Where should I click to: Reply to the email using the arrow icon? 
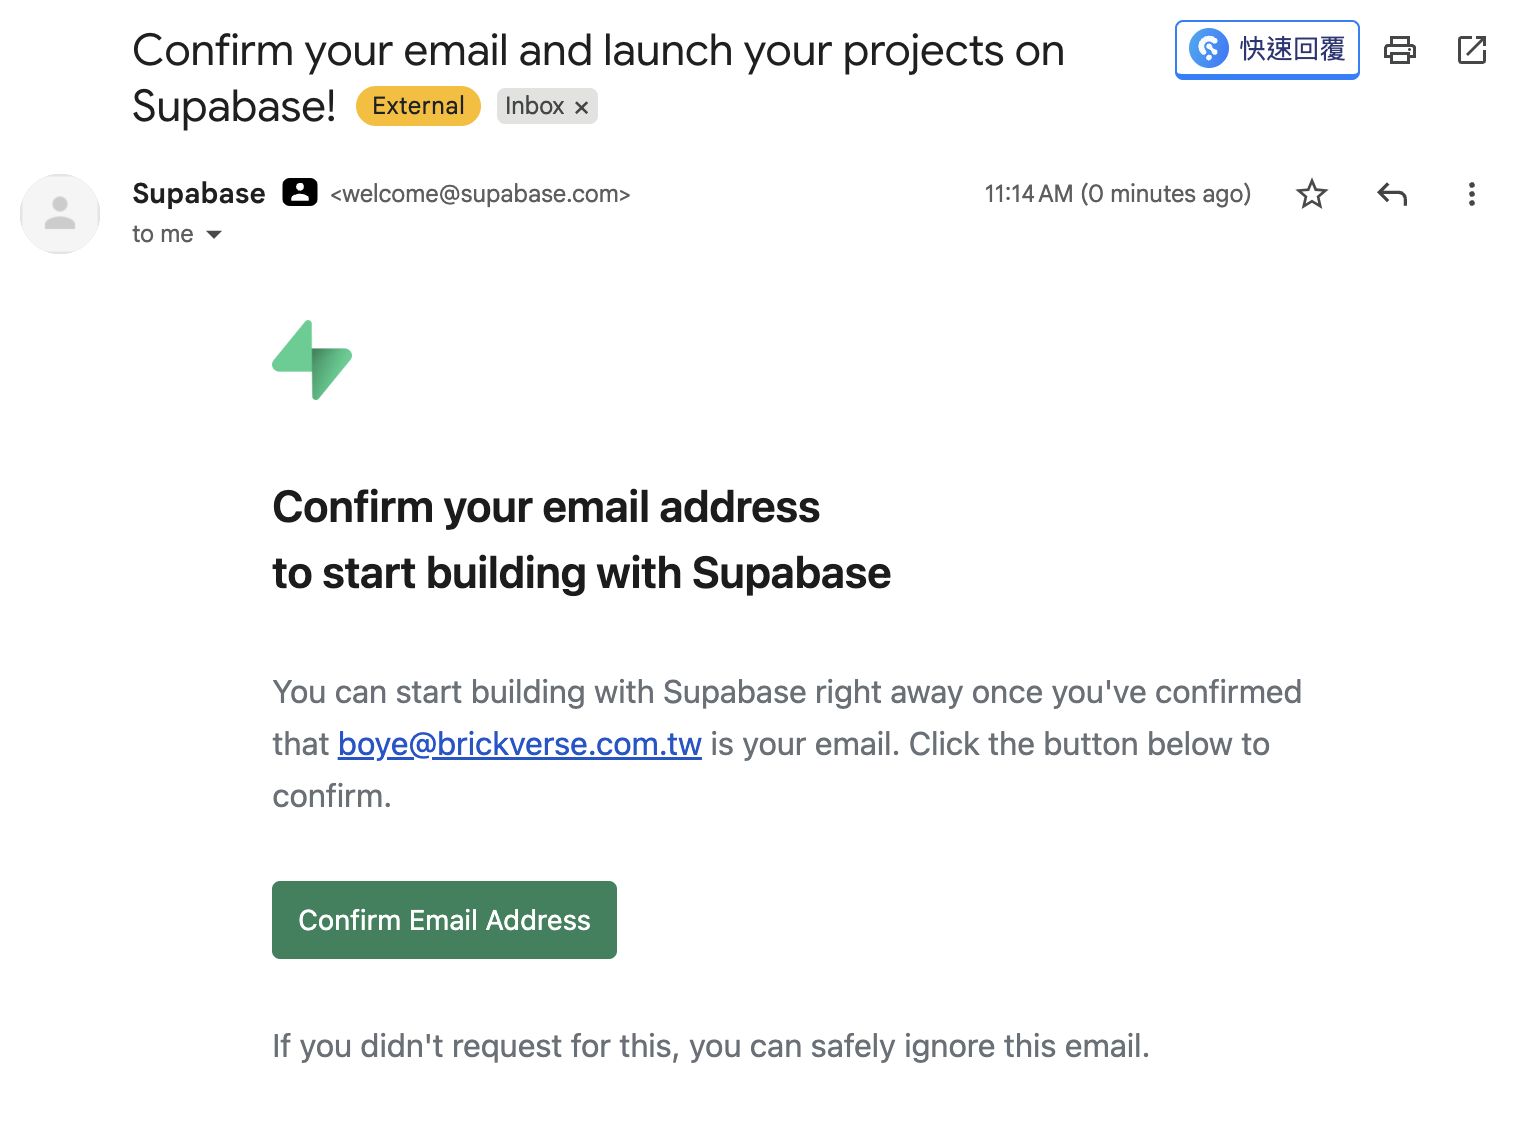1392,194
